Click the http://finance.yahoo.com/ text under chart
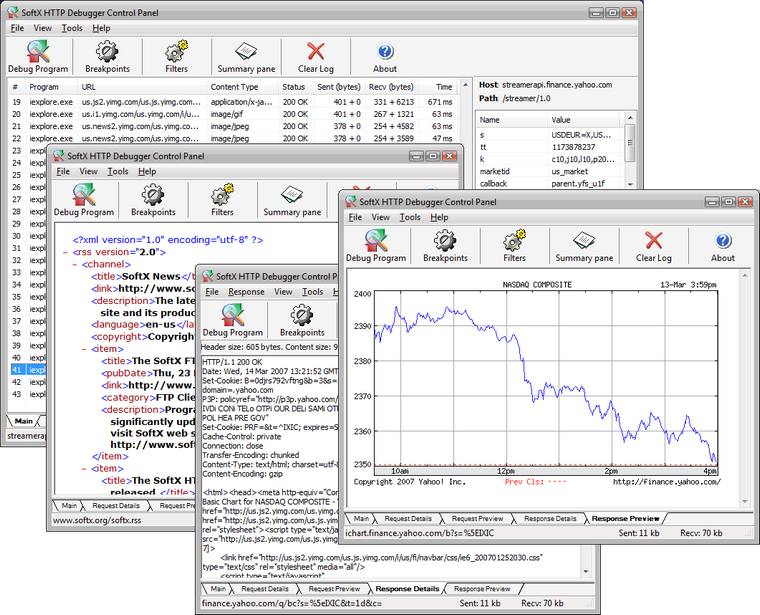The width and height of the screenshot is (760, 615). pos(666,482)
